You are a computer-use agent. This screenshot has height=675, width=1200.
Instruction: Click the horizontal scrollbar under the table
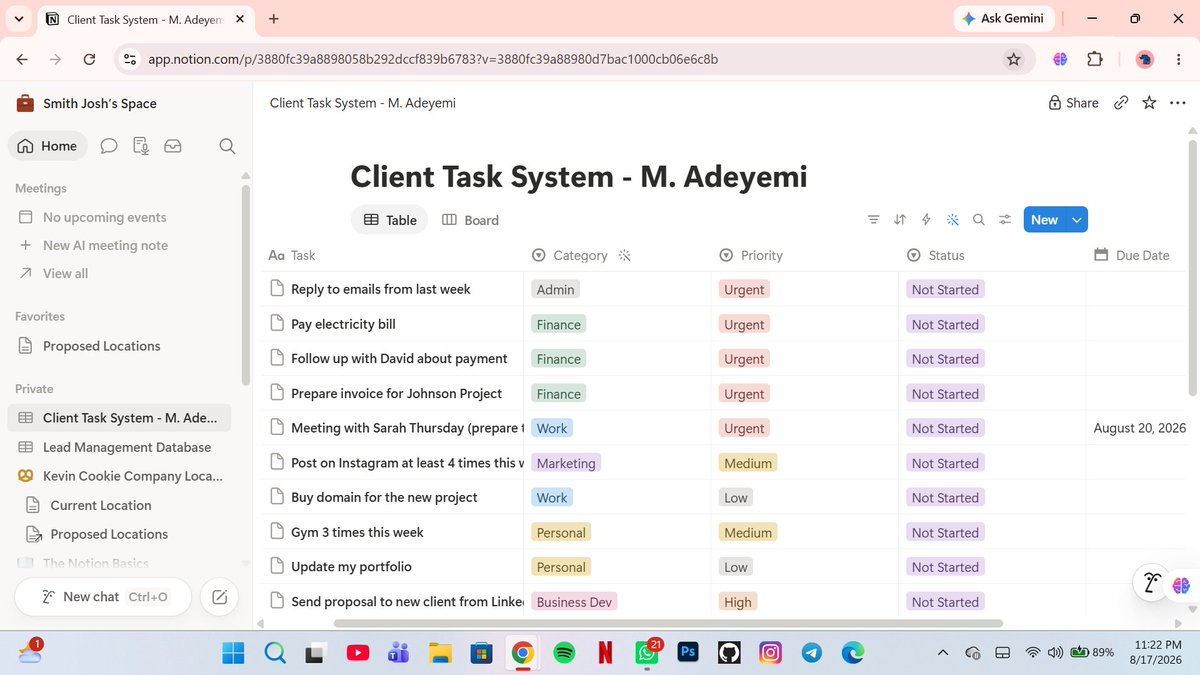pyautogui.click(x=668, y=623)
